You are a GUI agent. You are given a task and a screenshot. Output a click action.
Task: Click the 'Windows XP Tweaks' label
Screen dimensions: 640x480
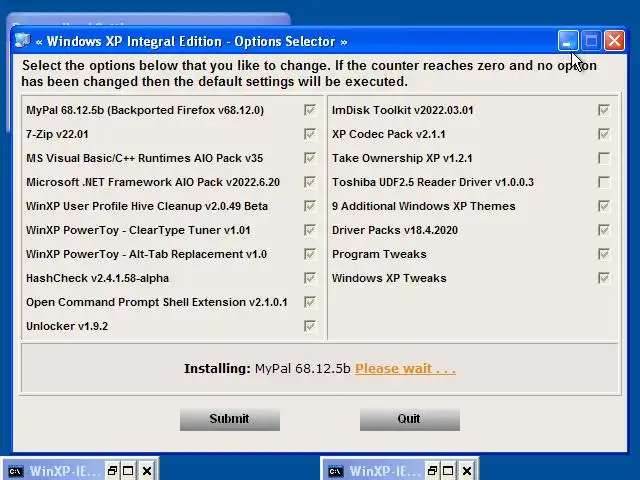click(x=389, y=278)
